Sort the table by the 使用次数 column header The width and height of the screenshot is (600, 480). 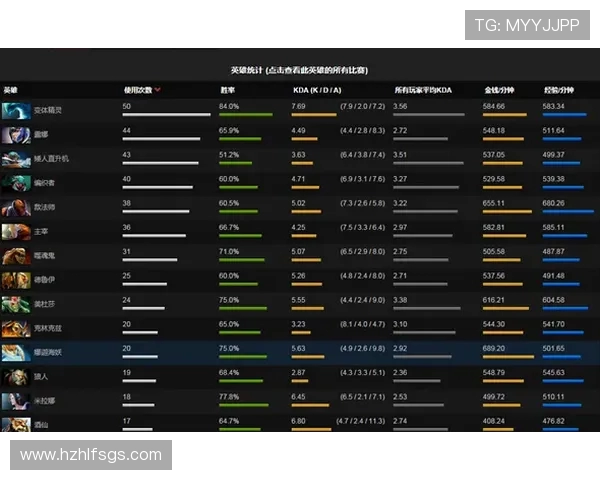coord(138,90)
